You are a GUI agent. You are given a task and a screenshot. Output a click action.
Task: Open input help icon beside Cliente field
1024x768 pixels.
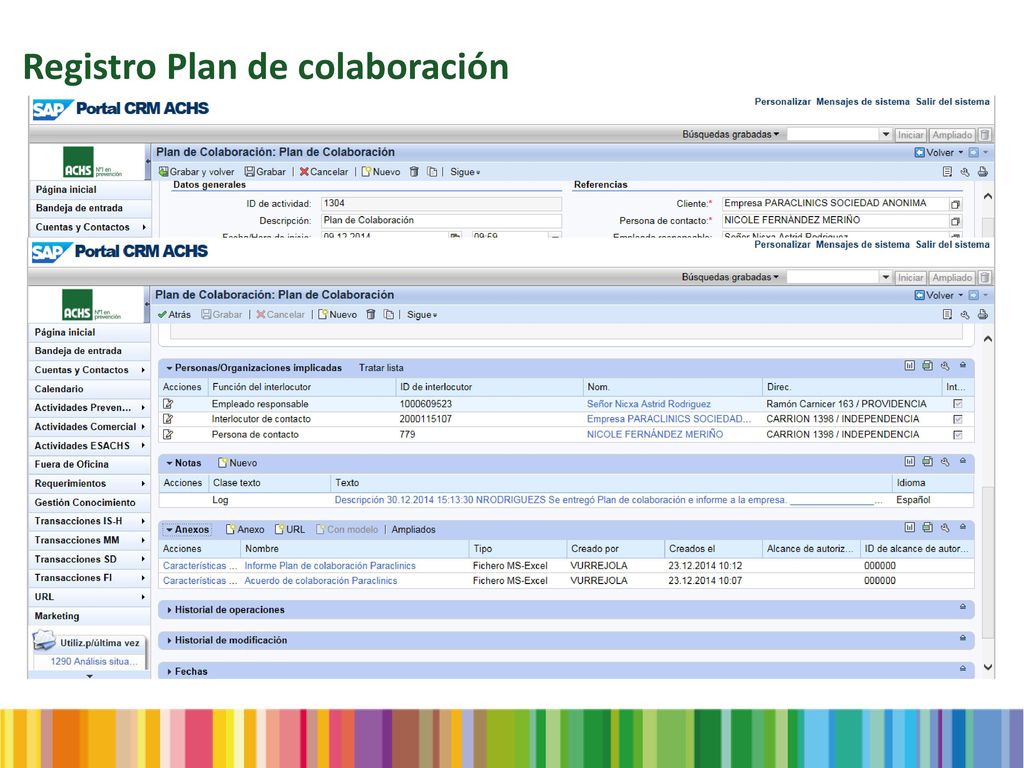pyautogui.click(x=955, y=204)
